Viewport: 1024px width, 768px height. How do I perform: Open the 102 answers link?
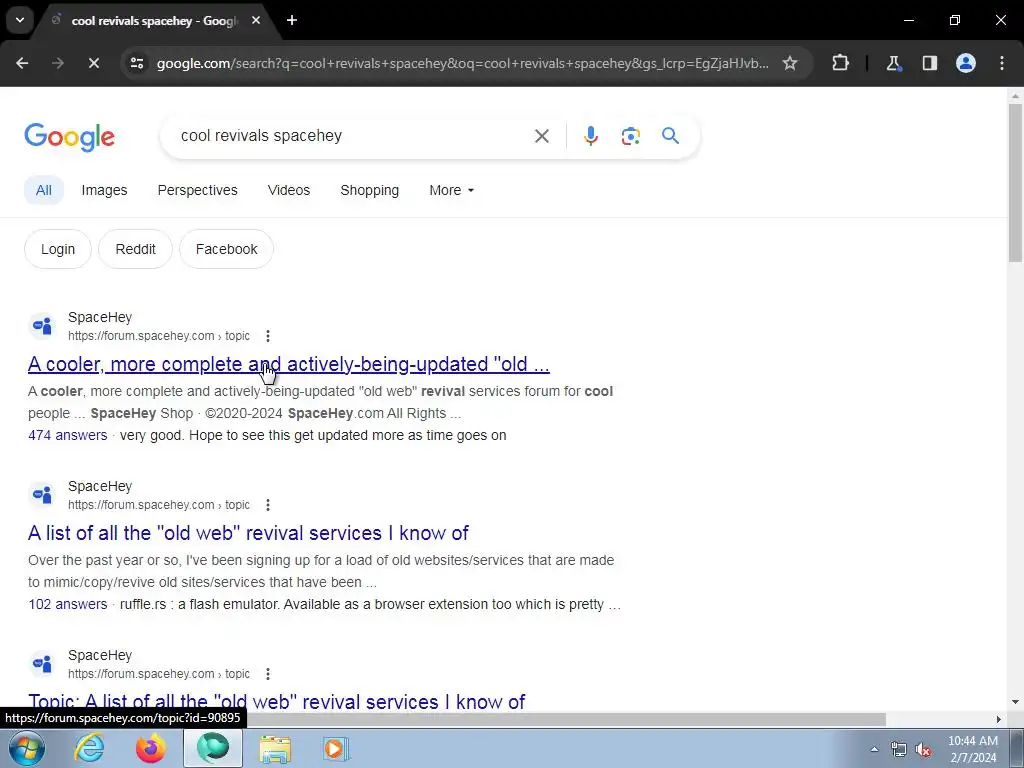67,604
